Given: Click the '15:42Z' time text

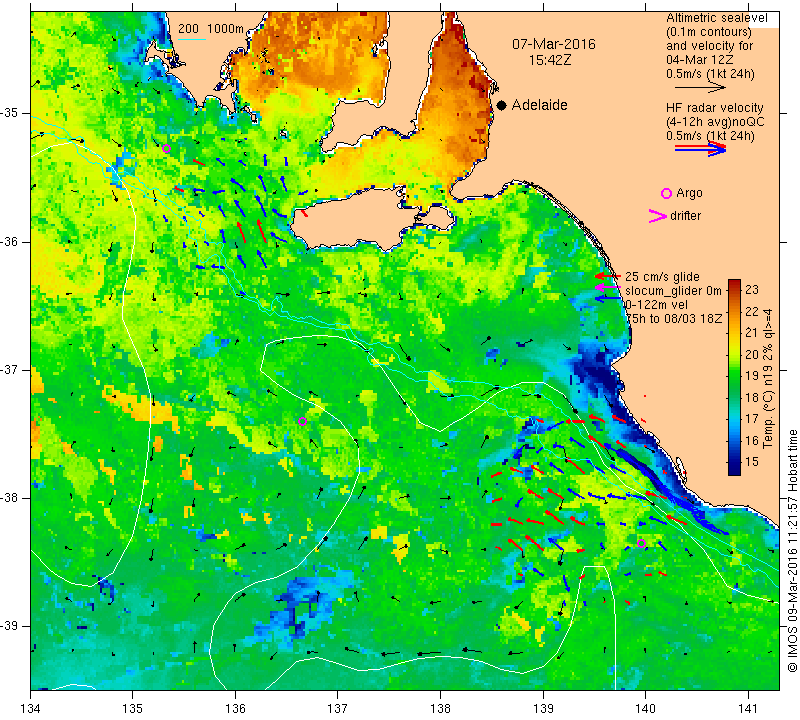Looking at the screenshot, I should click(x=550, y=60).
